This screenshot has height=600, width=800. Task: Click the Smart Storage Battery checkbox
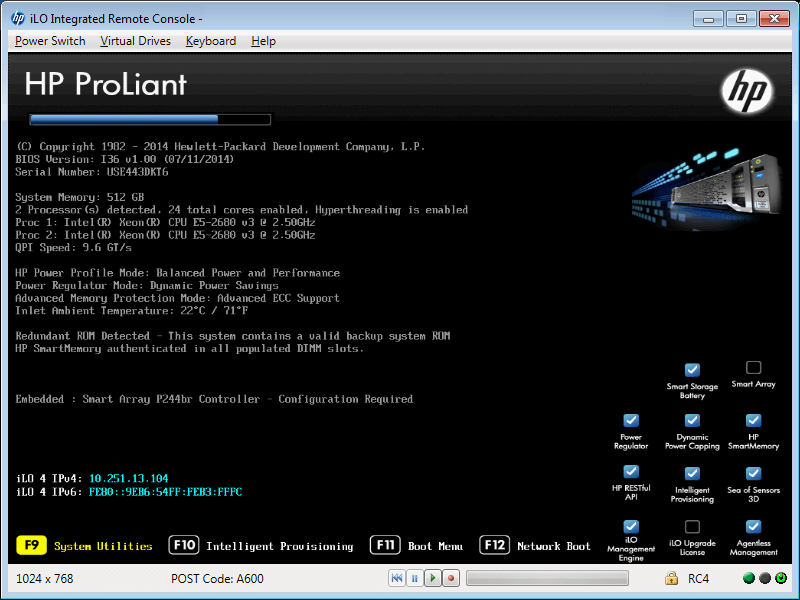pyautogui.click(x=692, y=369)
